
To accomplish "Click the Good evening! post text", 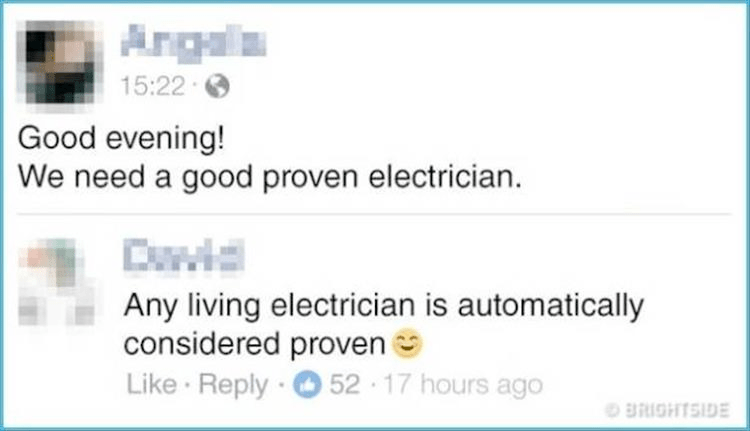I will click(x=121, y=140).
